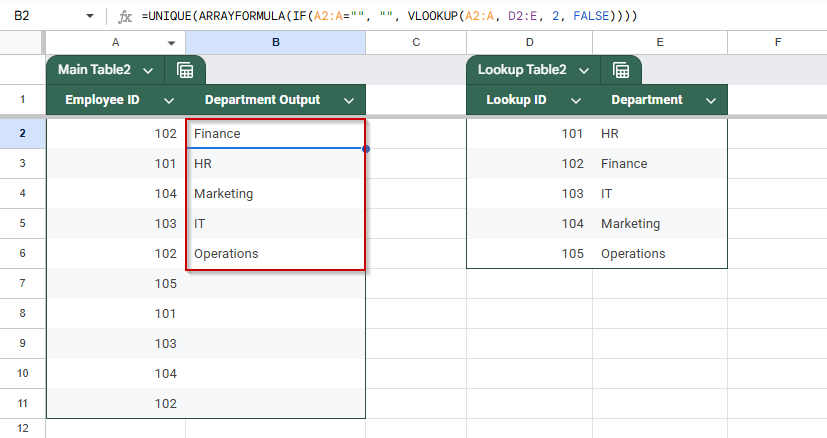Viewport: 827px width, 438px height.
Task: Select cell A4 with value 104
Action: (x=116, y=194)
